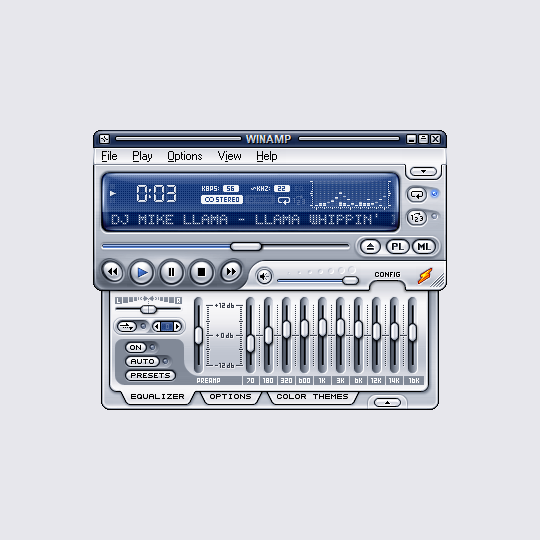Open files with the Eject button
Screen dimensions: 540x540
pos(370,247)
